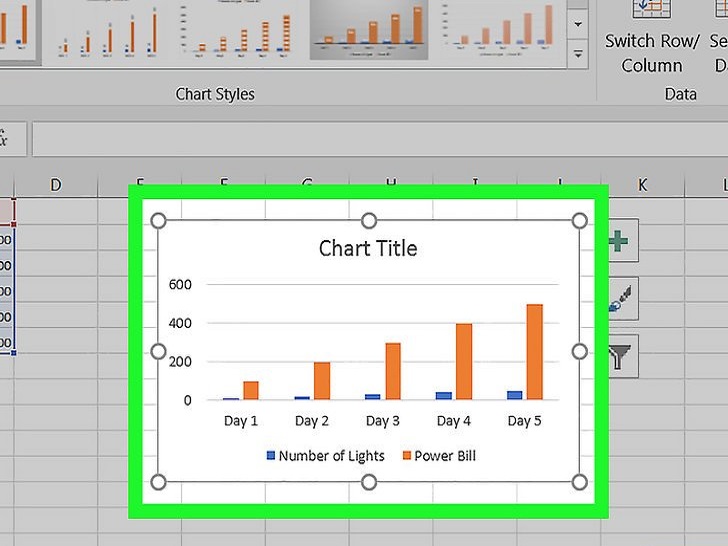Expand the Chart Styles gallery more arrow
Screen dimensions: 728x546
click(x=578, y=54)
